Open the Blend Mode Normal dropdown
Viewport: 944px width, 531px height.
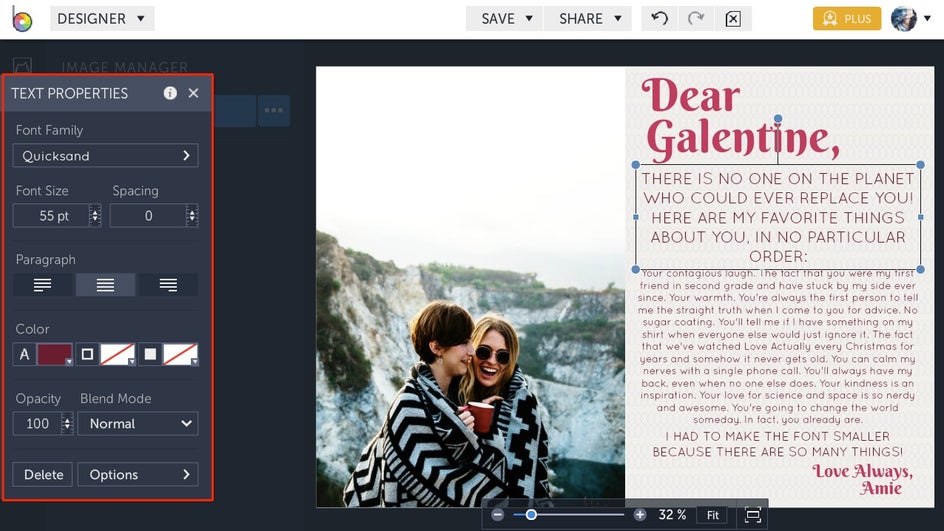click(x=138, y=424)
